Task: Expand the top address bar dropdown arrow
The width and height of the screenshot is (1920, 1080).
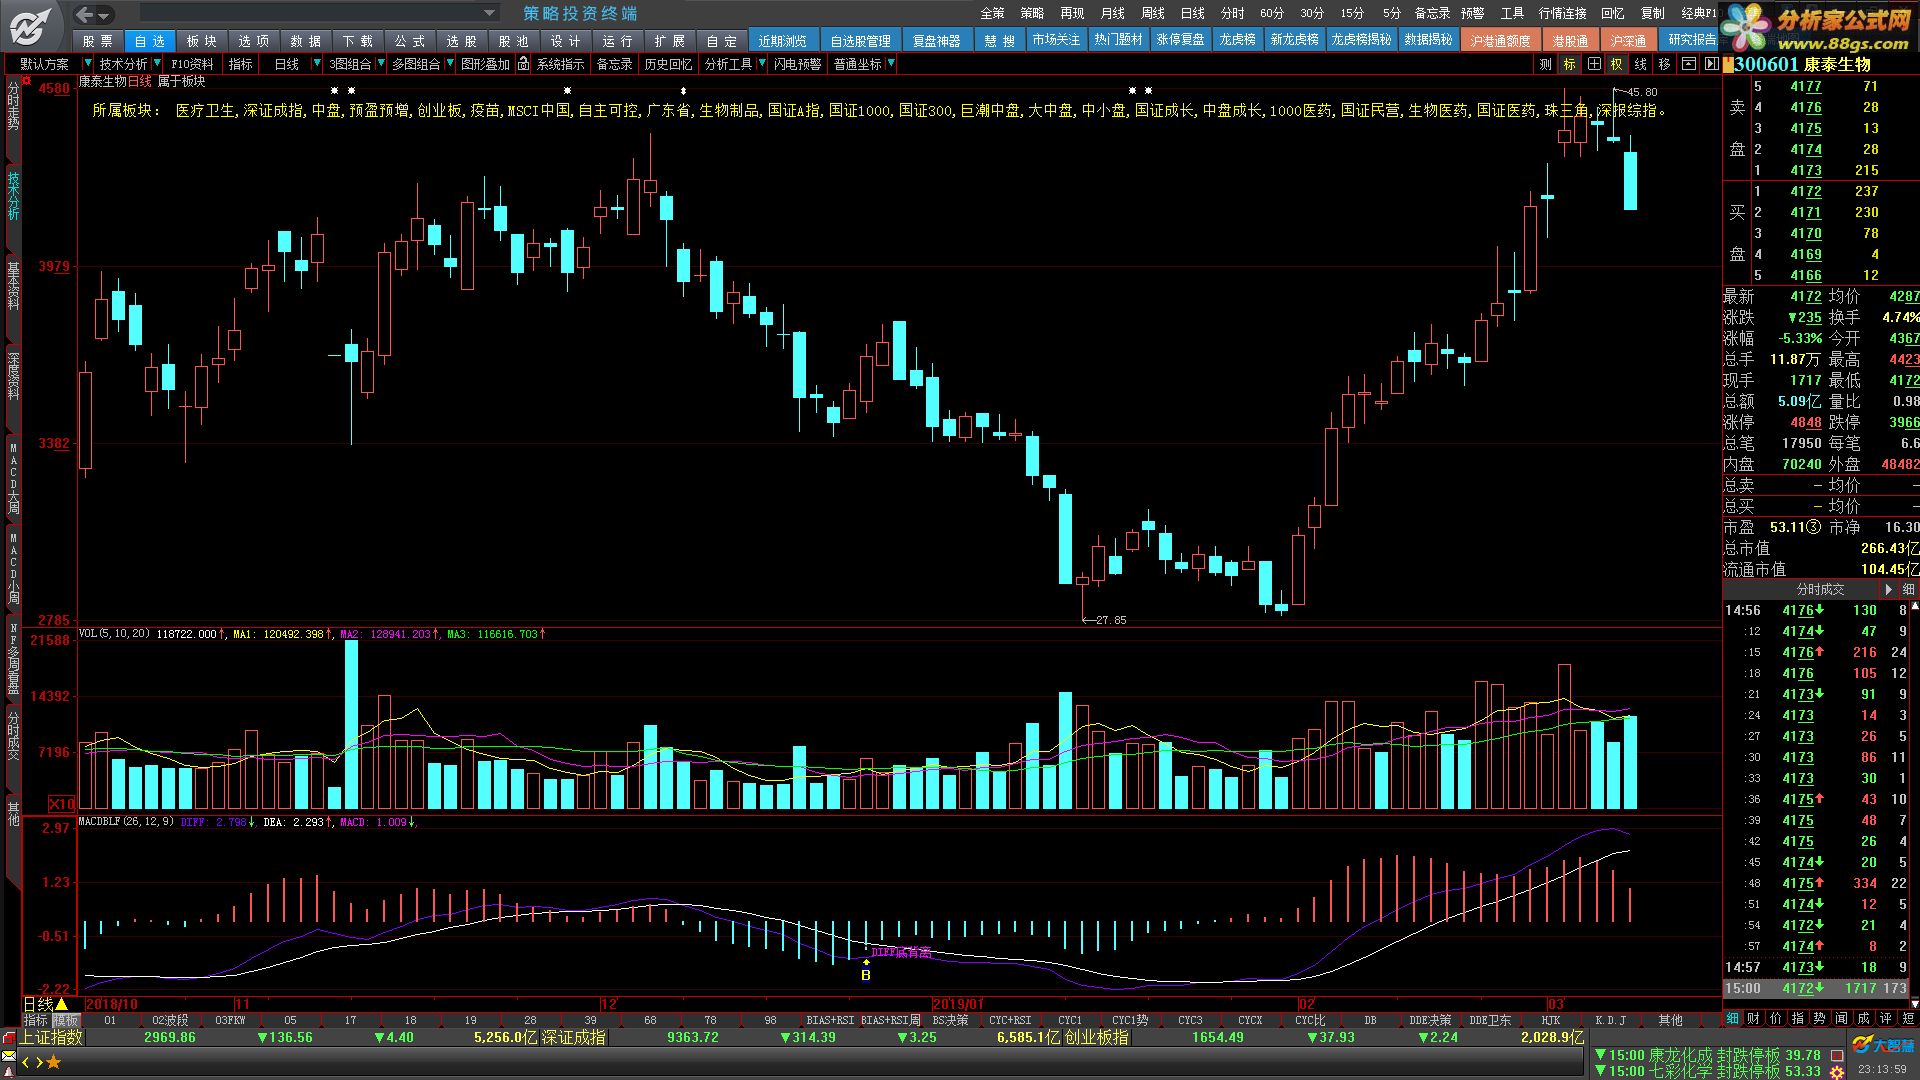Action: (x=489, y=13)
